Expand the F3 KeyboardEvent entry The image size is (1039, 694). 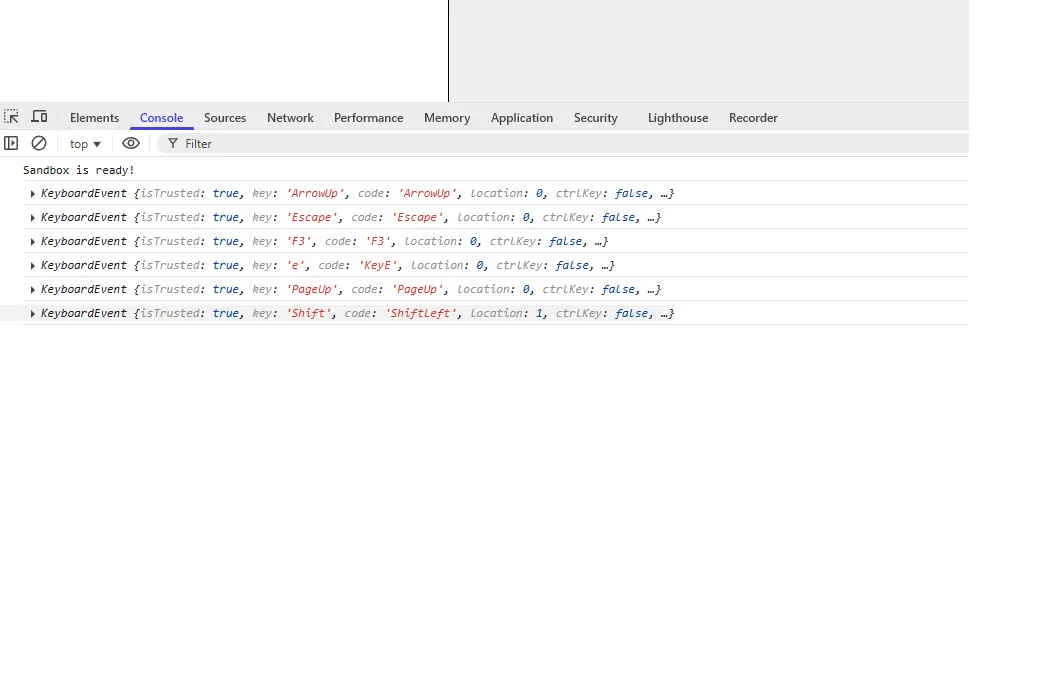pyautogui.click(x=32, y=241)
